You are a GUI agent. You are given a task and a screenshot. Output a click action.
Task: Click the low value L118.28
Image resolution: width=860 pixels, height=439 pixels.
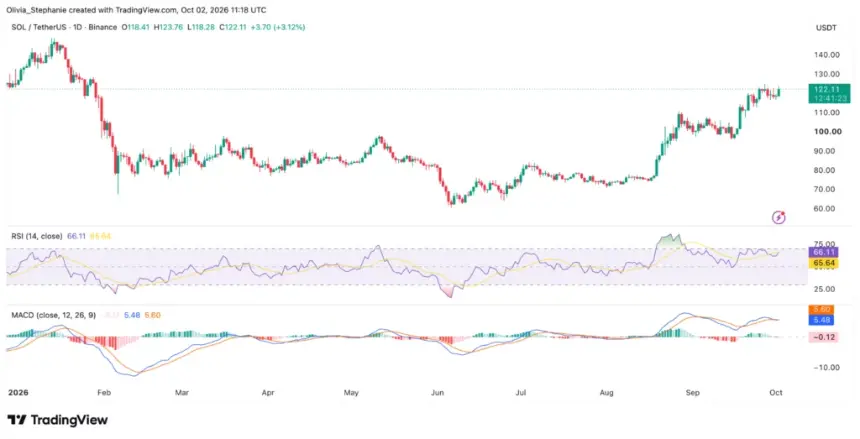click(203, 27)
